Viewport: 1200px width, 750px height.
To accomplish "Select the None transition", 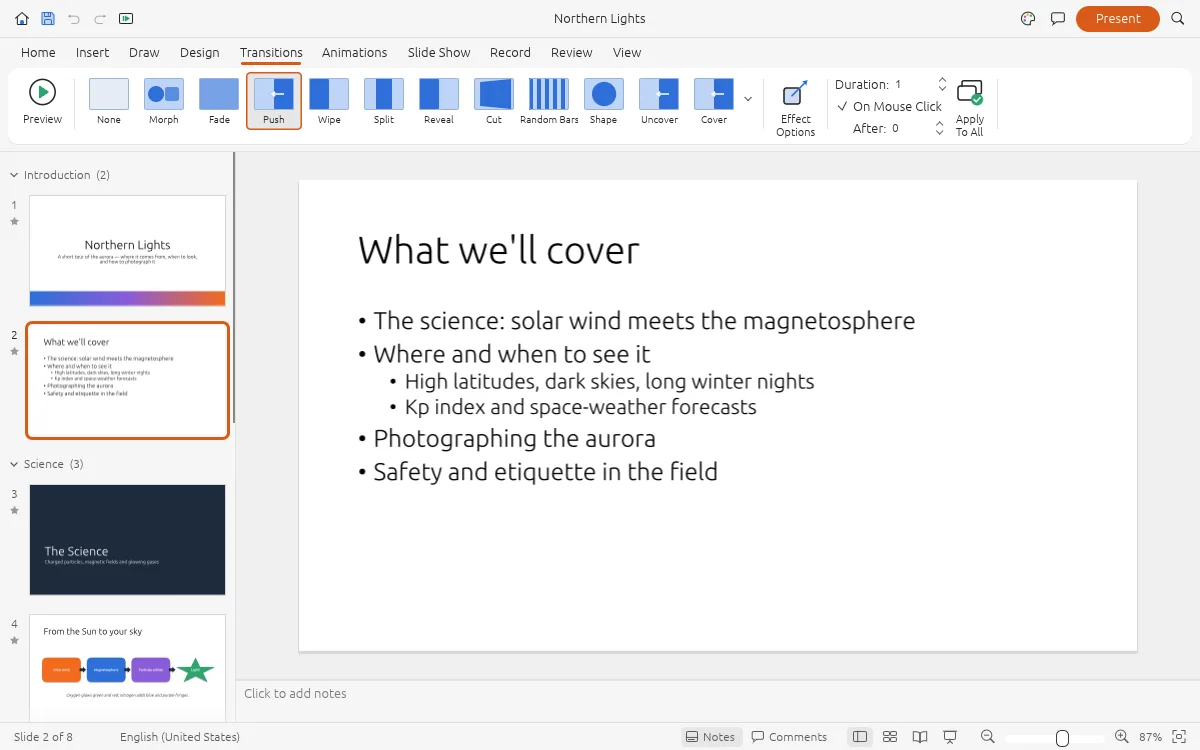I will click(109, 102).
